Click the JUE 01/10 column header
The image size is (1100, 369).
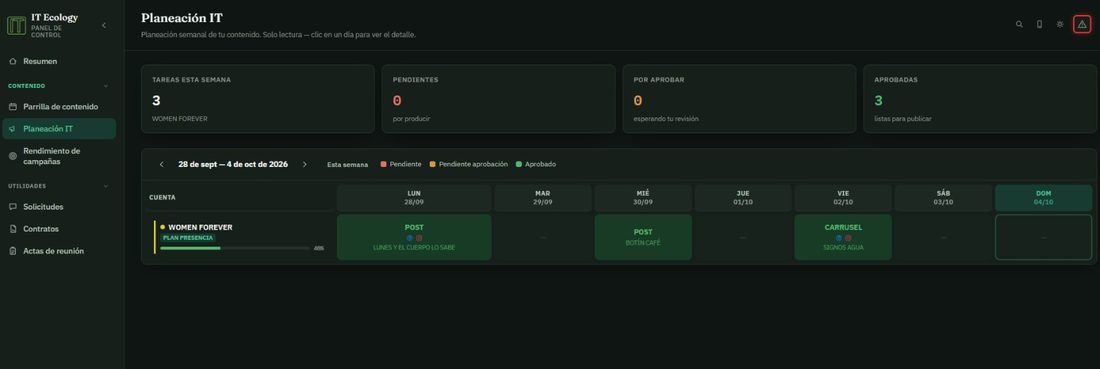742,198
